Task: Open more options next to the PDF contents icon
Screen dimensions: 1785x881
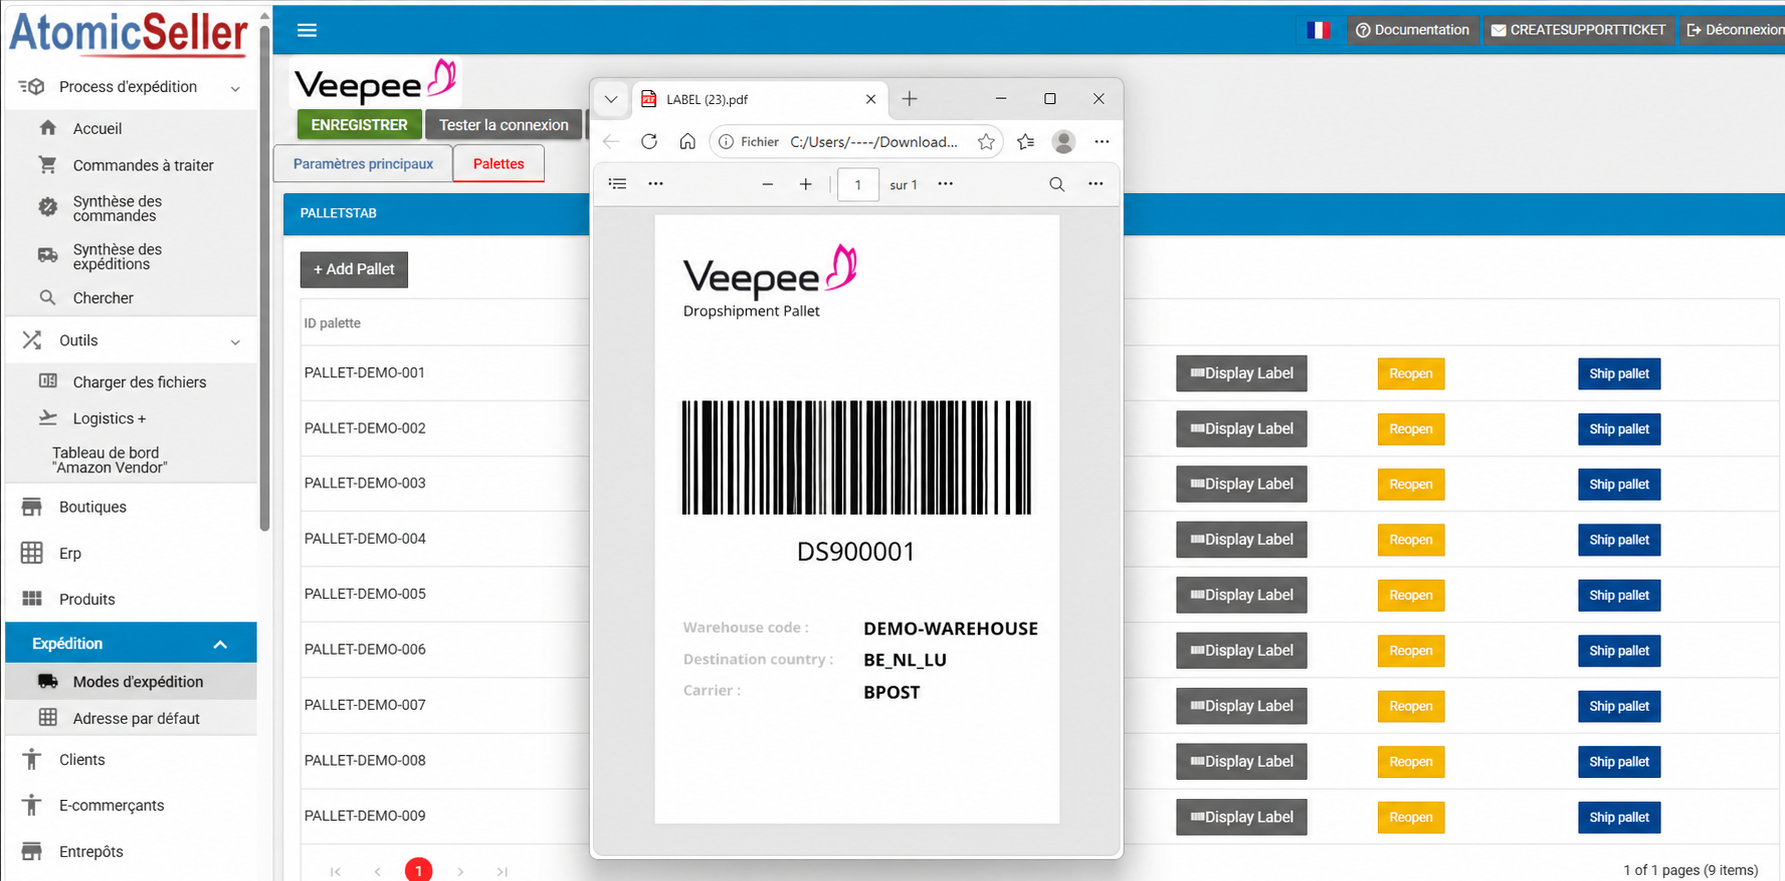Action: pyautogui.click(x=656, y=184)
